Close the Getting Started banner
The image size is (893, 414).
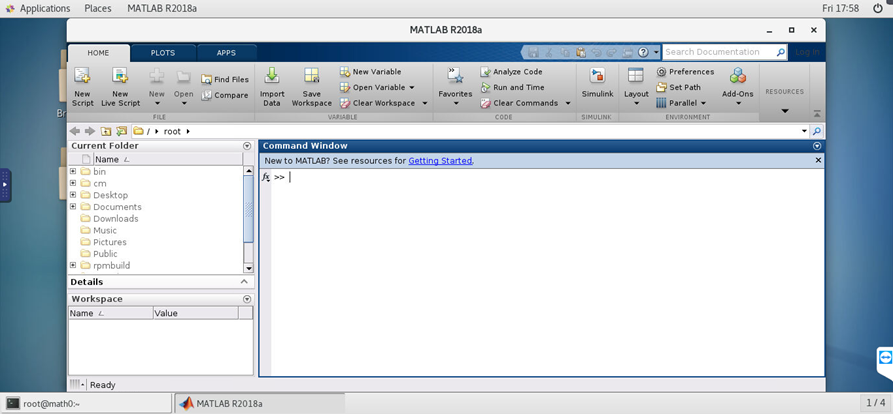(x=818, y=161)
